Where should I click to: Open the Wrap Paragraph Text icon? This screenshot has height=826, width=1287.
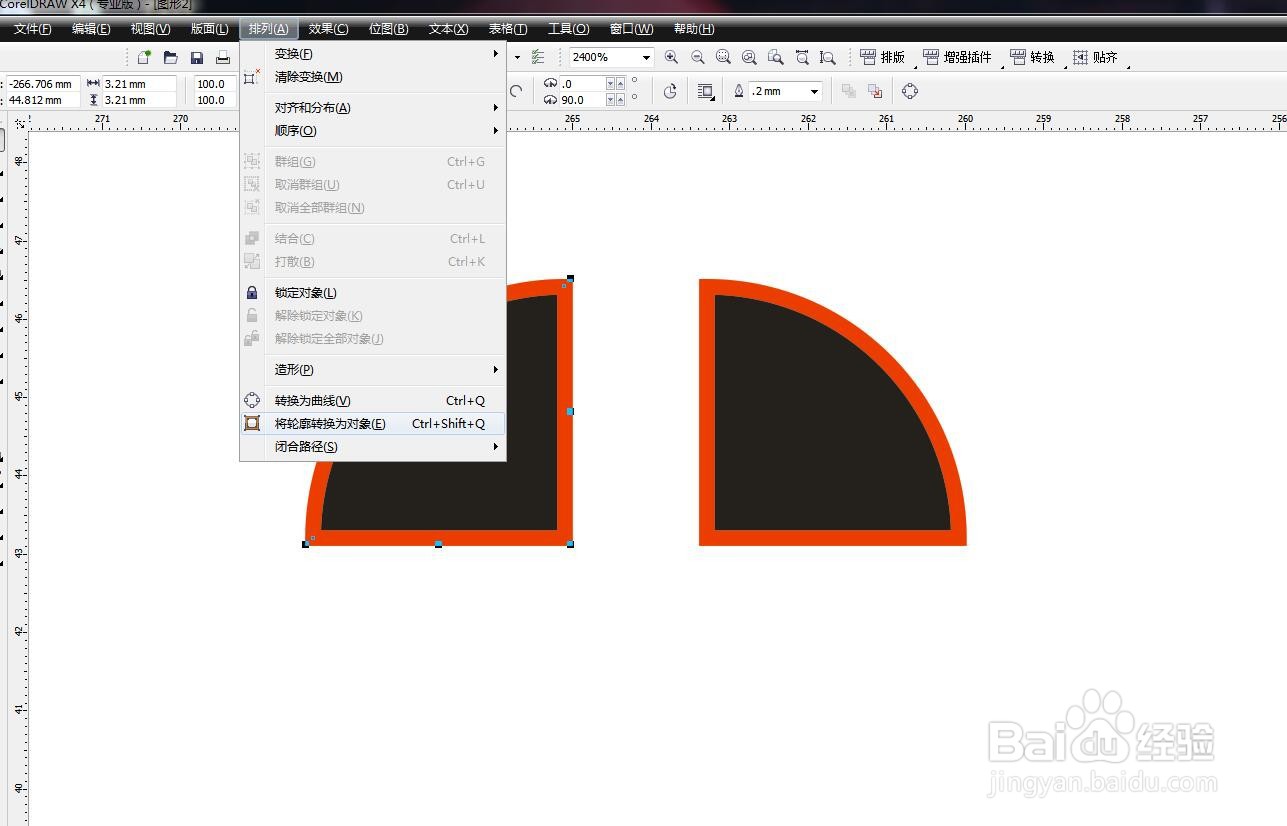click(x=706, y=91)
